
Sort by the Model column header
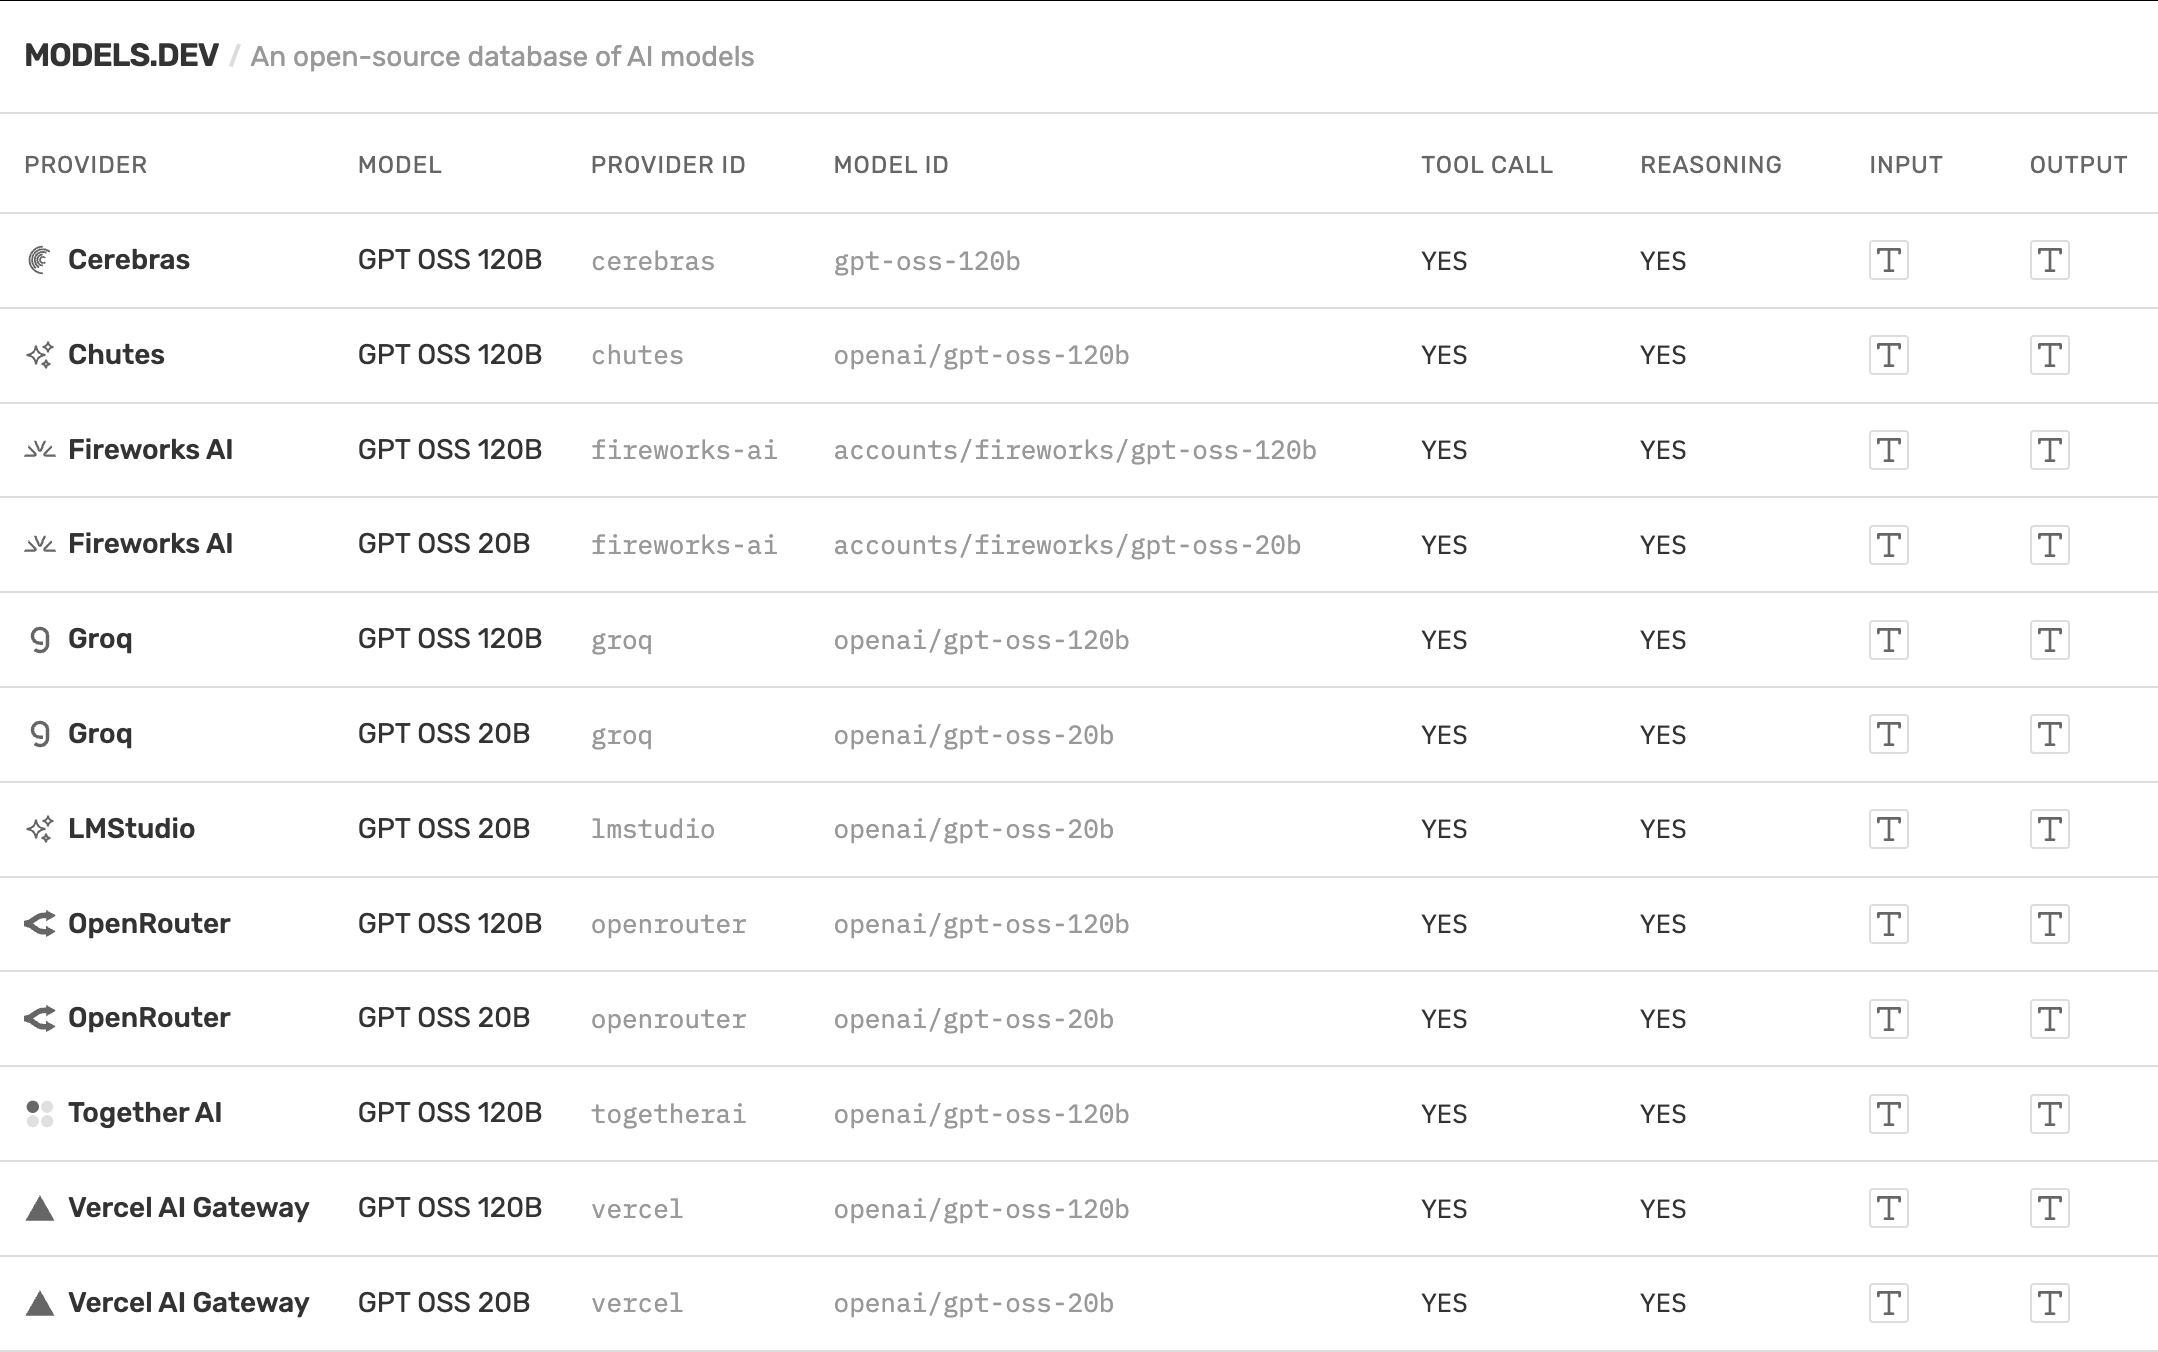(x=400, y=165)
